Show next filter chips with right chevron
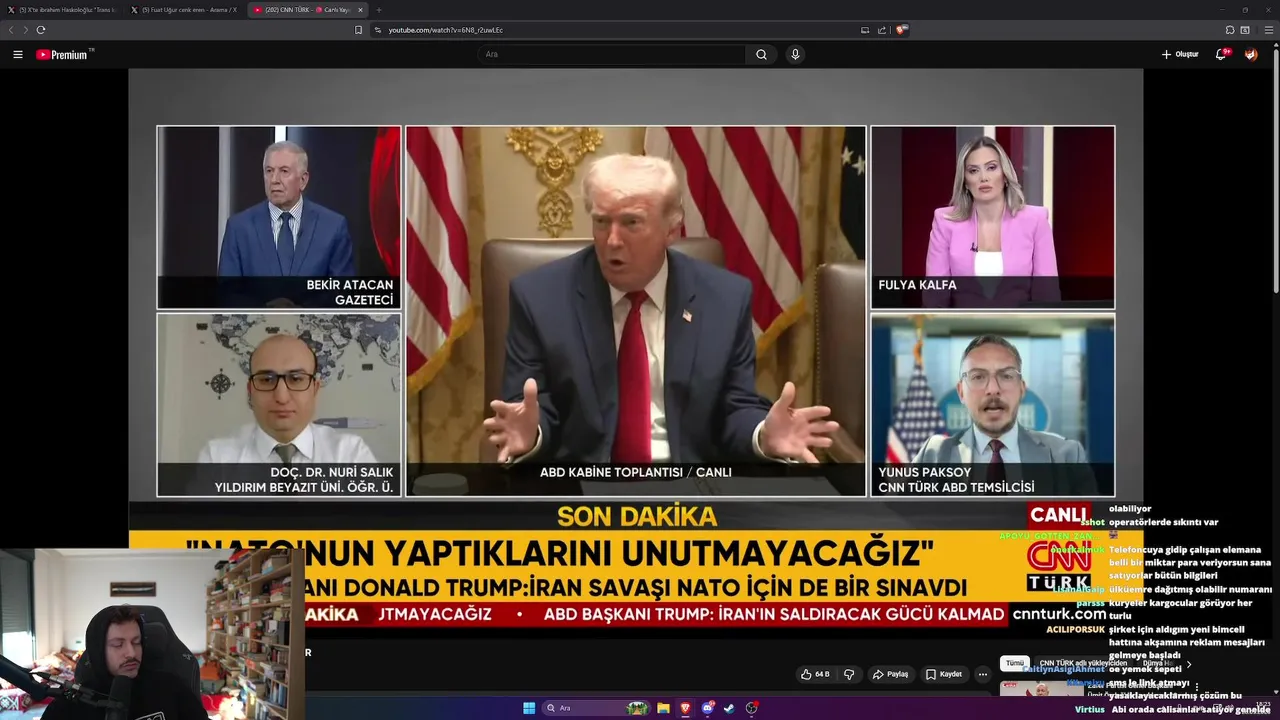 click(1189, 664)
